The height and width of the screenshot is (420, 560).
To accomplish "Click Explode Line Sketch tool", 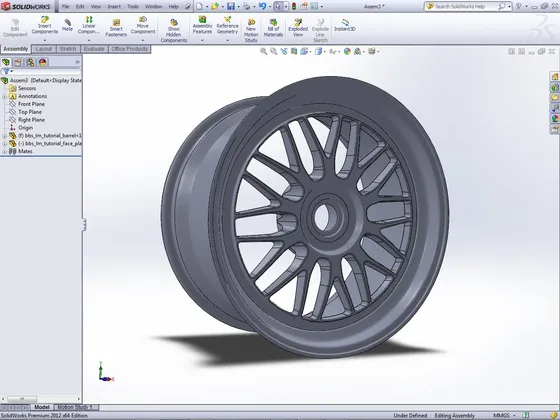I will [320, 31].
